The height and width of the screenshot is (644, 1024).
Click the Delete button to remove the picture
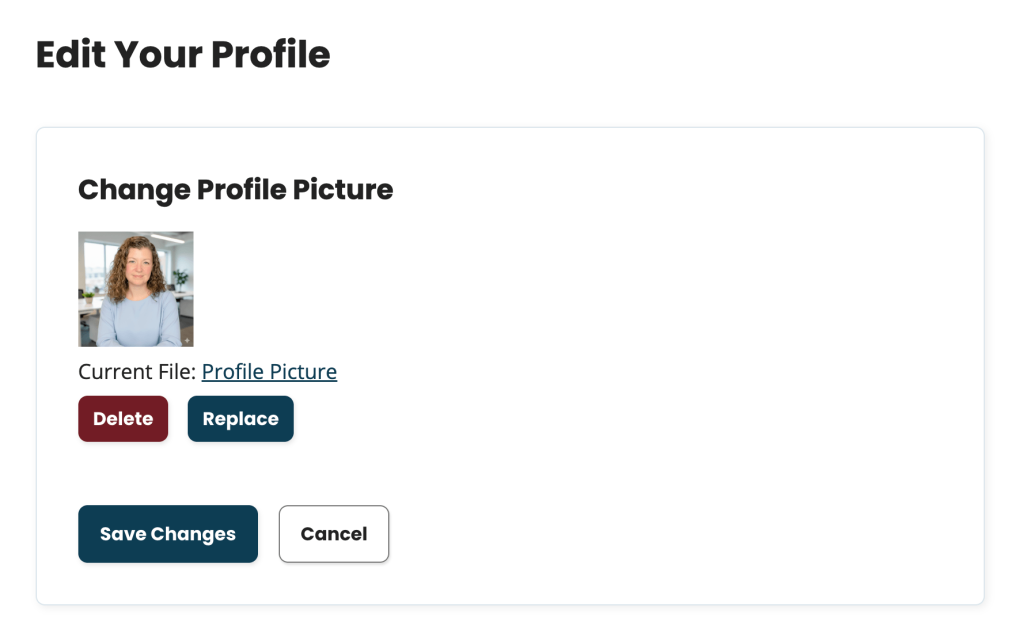[123, 418]
